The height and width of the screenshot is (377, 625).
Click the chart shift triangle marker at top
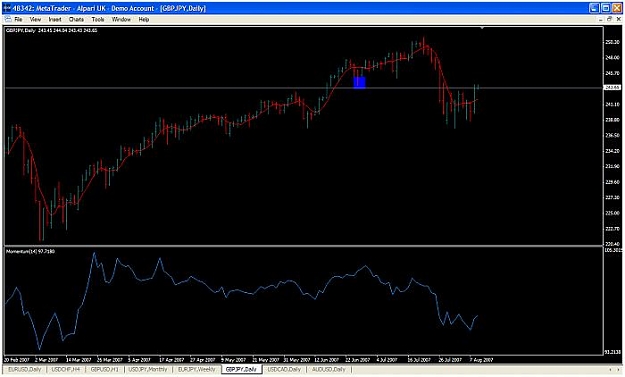(x=482, y=28)
